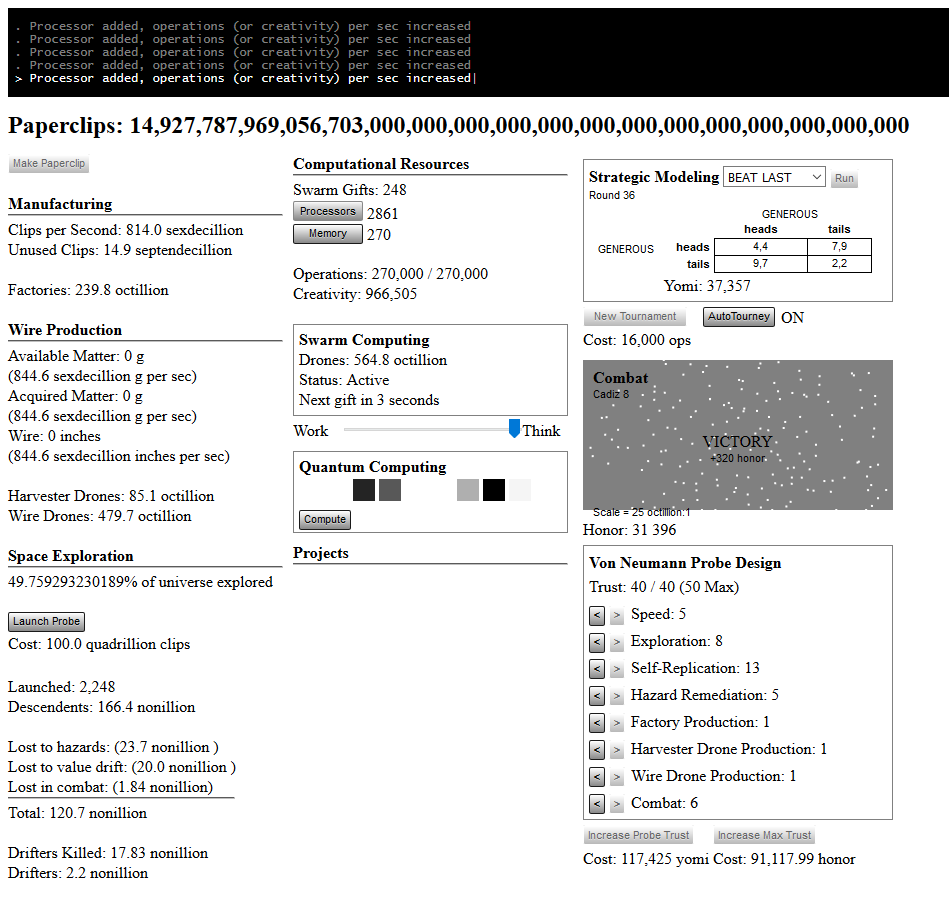
Task: Click the Launch Probe cost text
Action: pyautogui.click(x=99, y=644)
